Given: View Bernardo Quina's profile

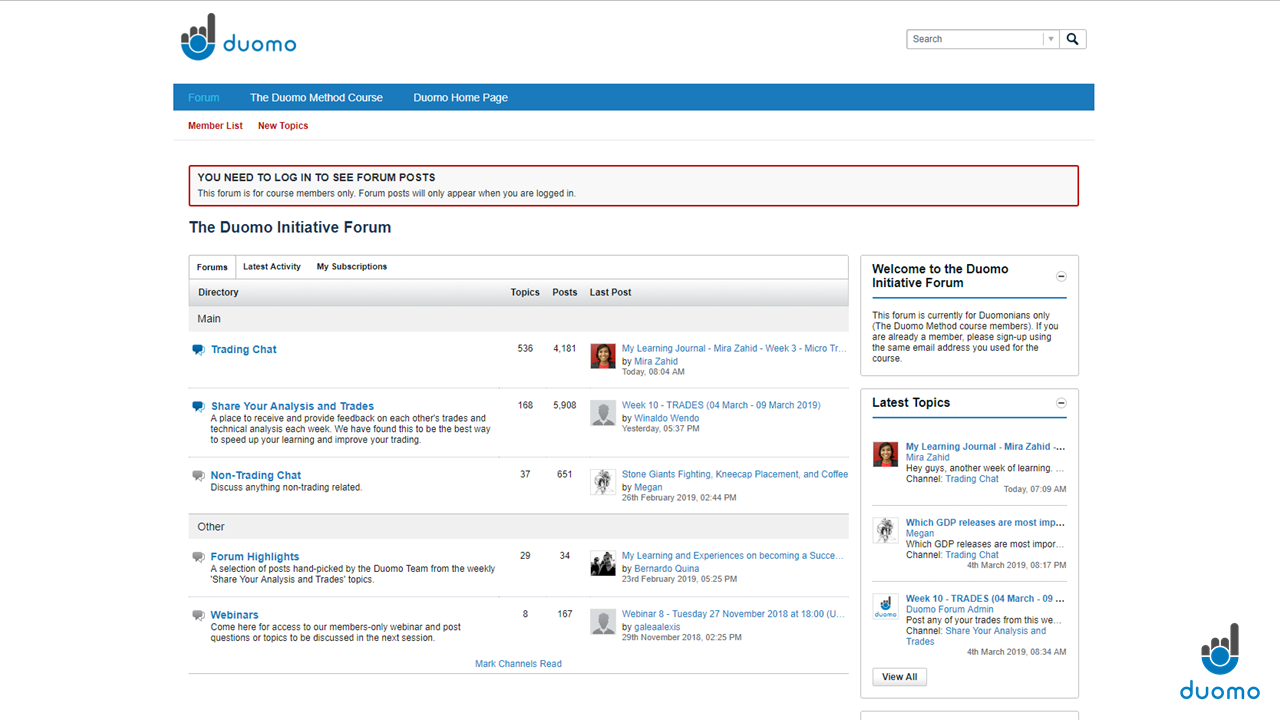Looking at the screenshot, I should tap(667, 568).
